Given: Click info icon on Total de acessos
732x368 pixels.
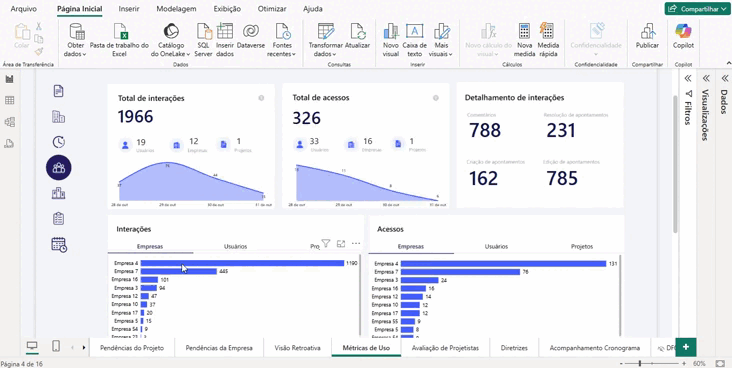Looking at the screenshot, I should click(x=436, y=98).
